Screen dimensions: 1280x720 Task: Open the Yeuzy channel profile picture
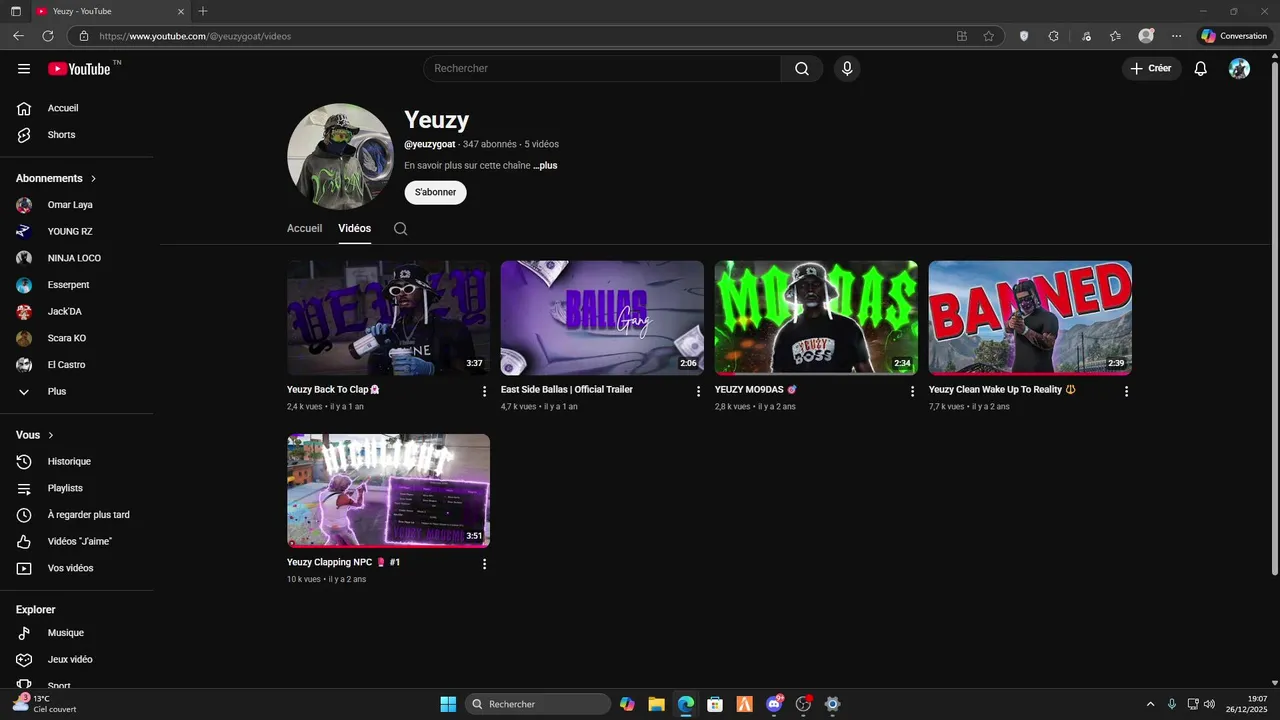click(x=340, y=156)
